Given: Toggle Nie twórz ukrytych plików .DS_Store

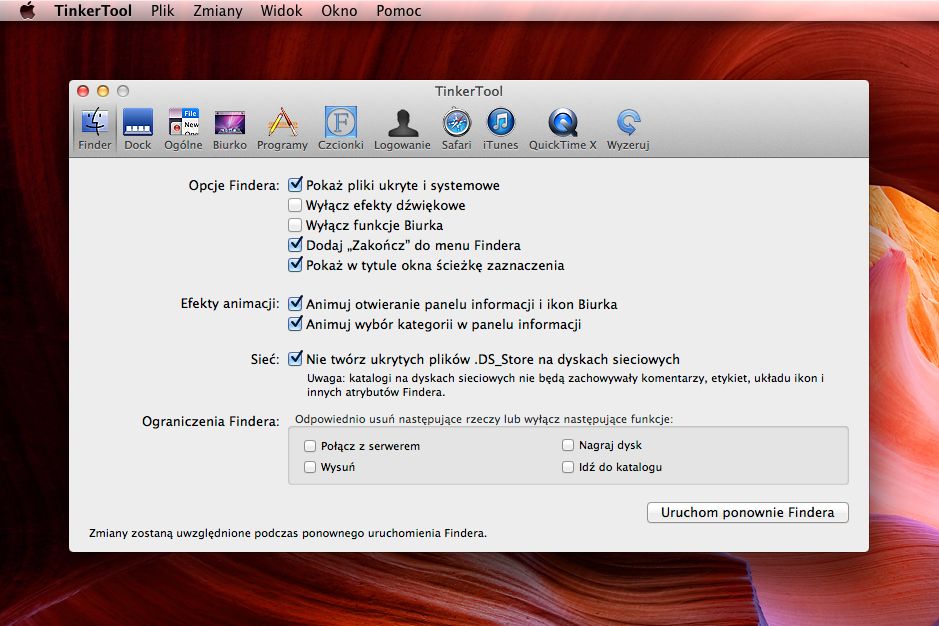Looking at the screenshot, I should tap(295, 358).
